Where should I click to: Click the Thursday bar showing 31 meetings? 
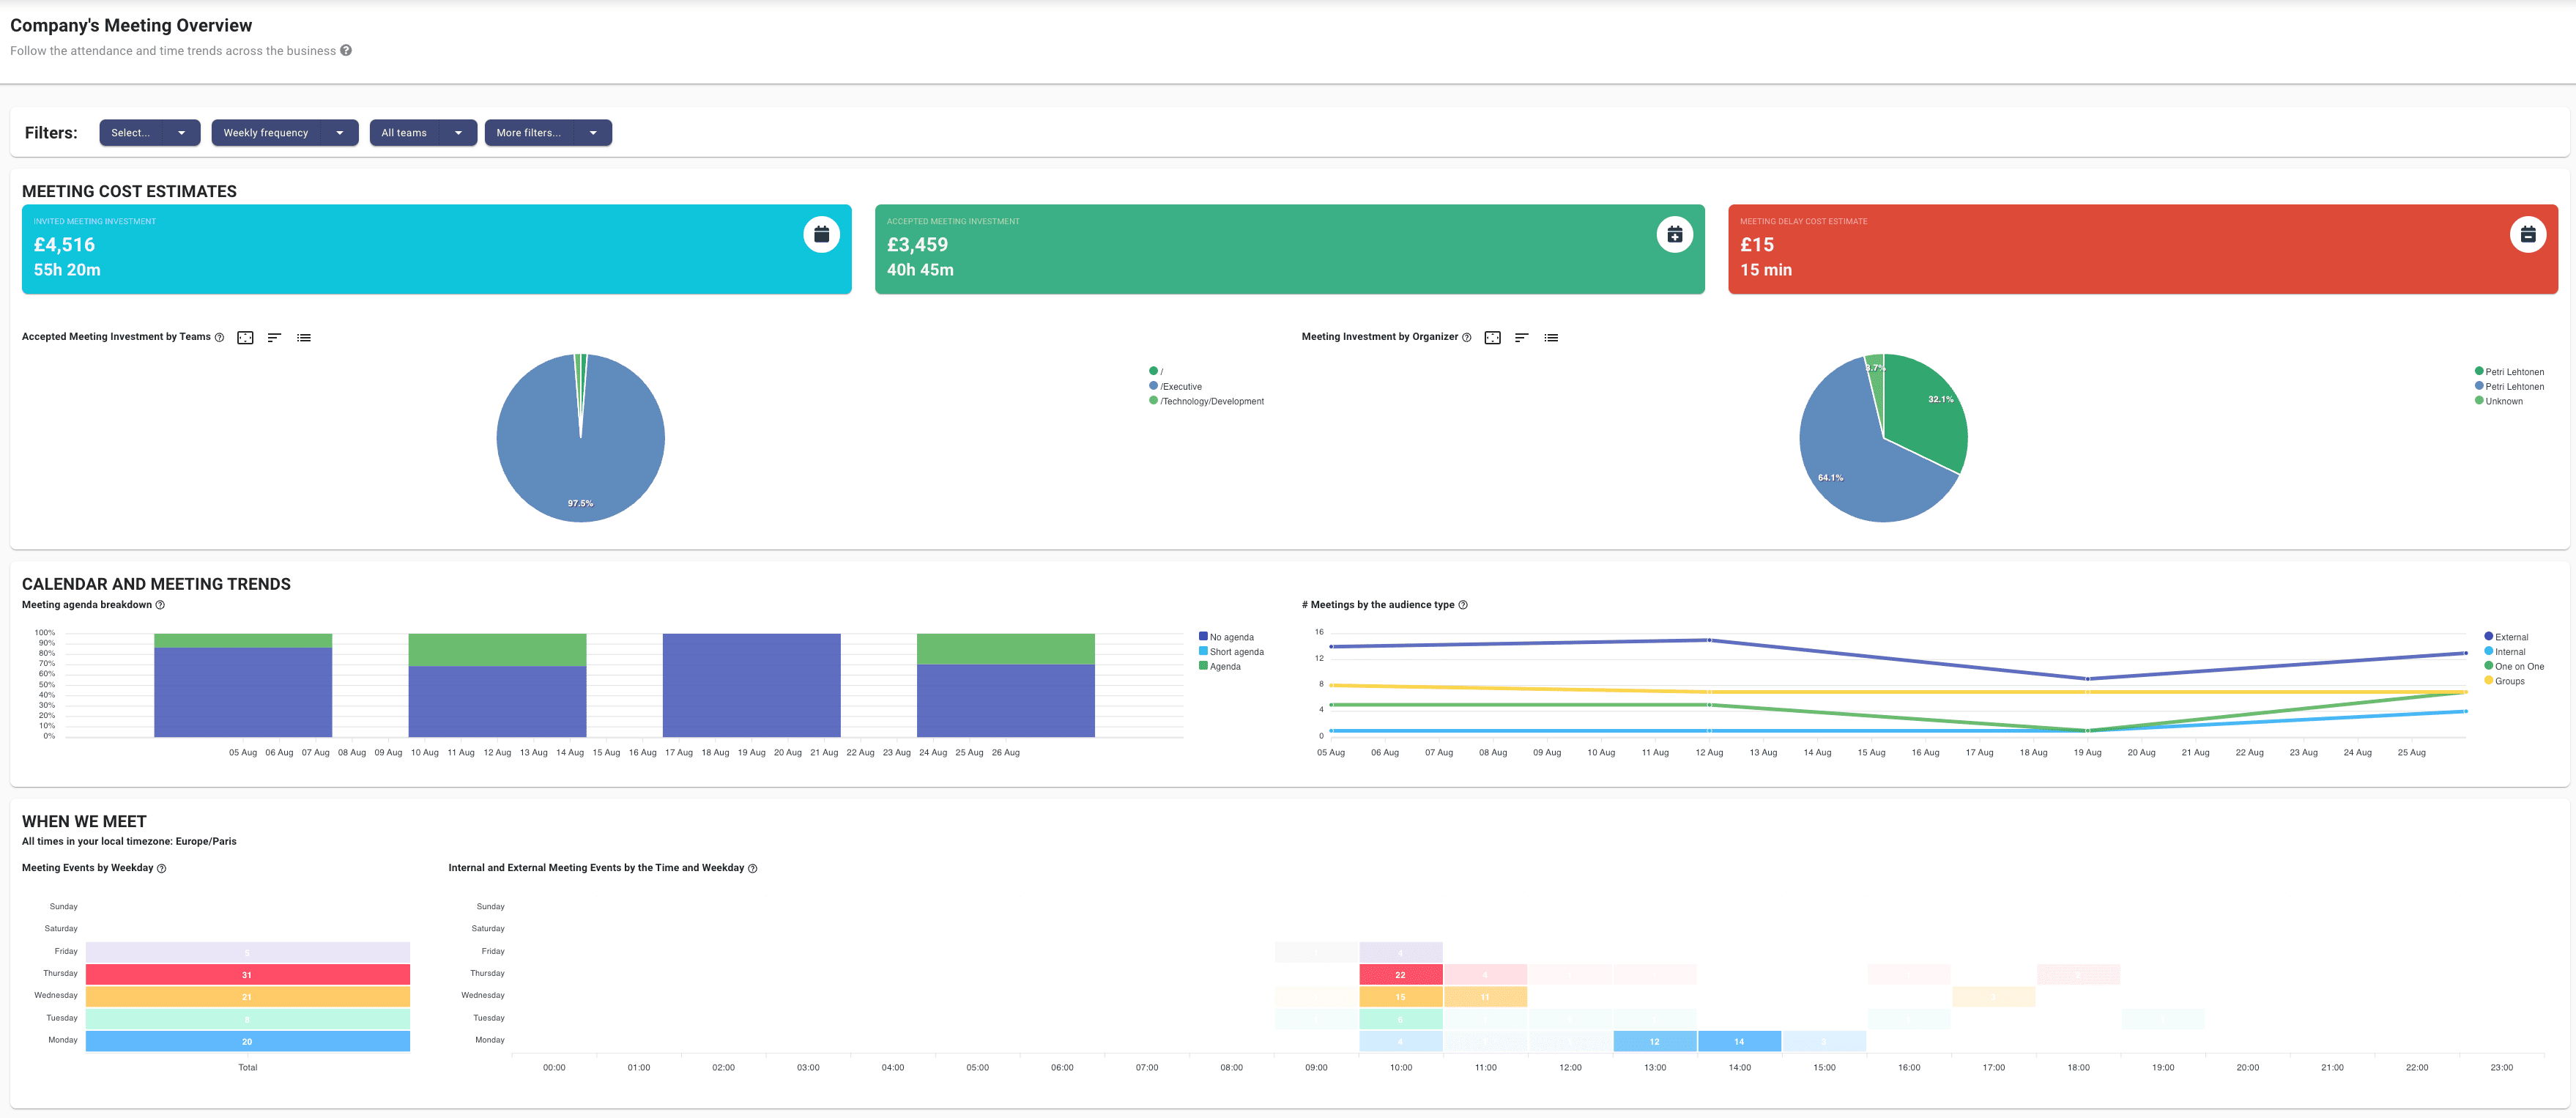pyautogui.click(x=247, y=974)
